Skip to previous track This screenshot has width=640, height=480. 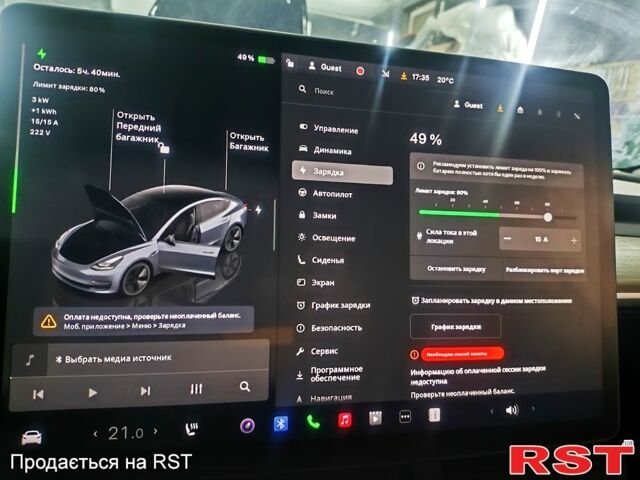[38, 394]
